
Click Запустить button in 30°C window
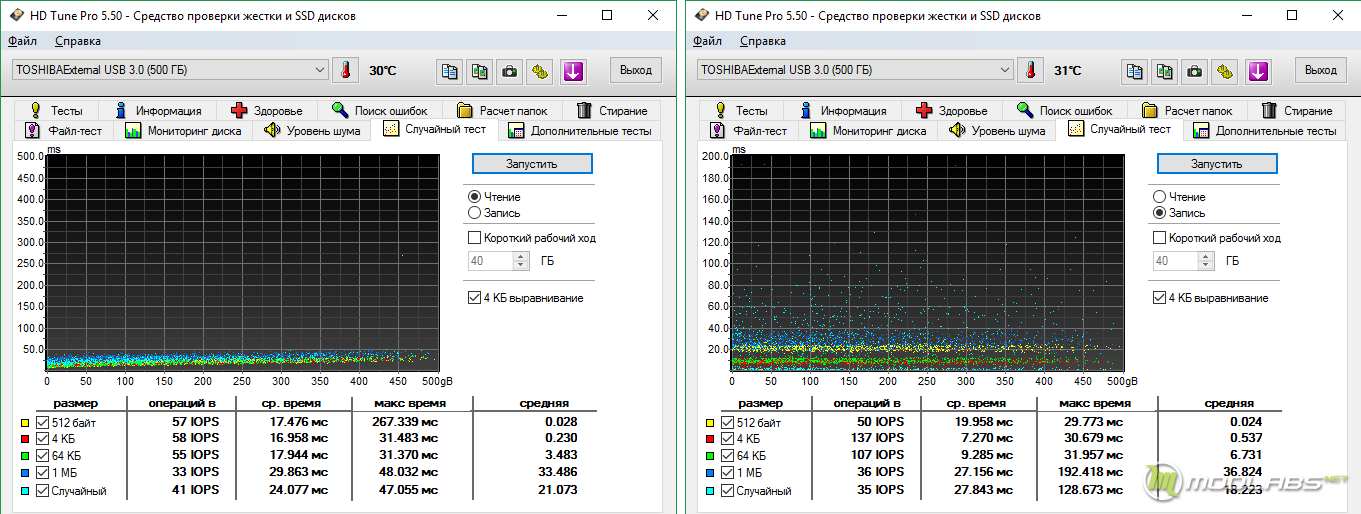[532, 163]
